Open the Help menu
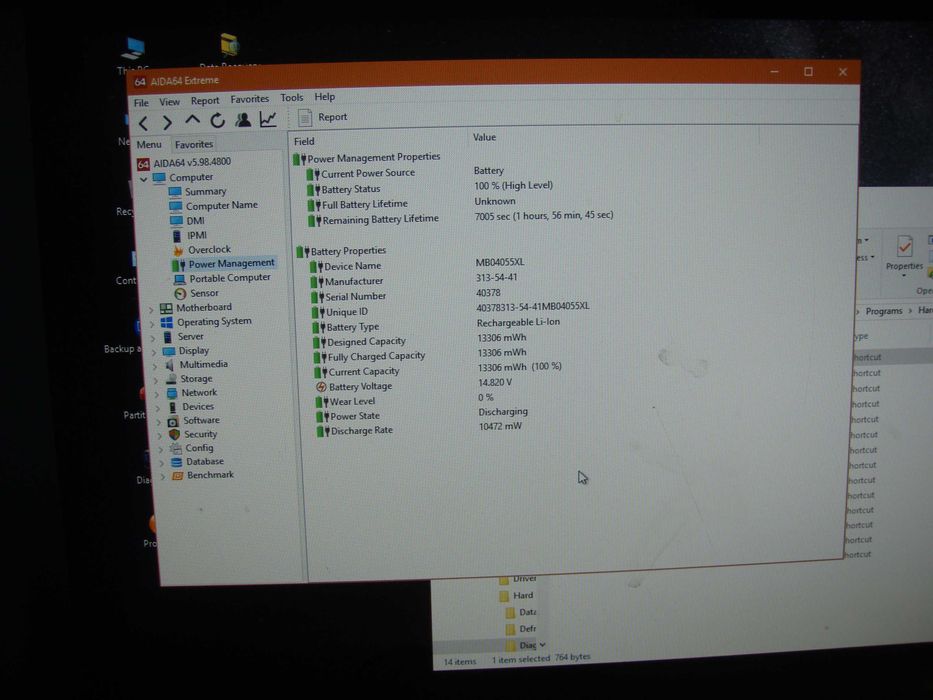 point(324,96)
